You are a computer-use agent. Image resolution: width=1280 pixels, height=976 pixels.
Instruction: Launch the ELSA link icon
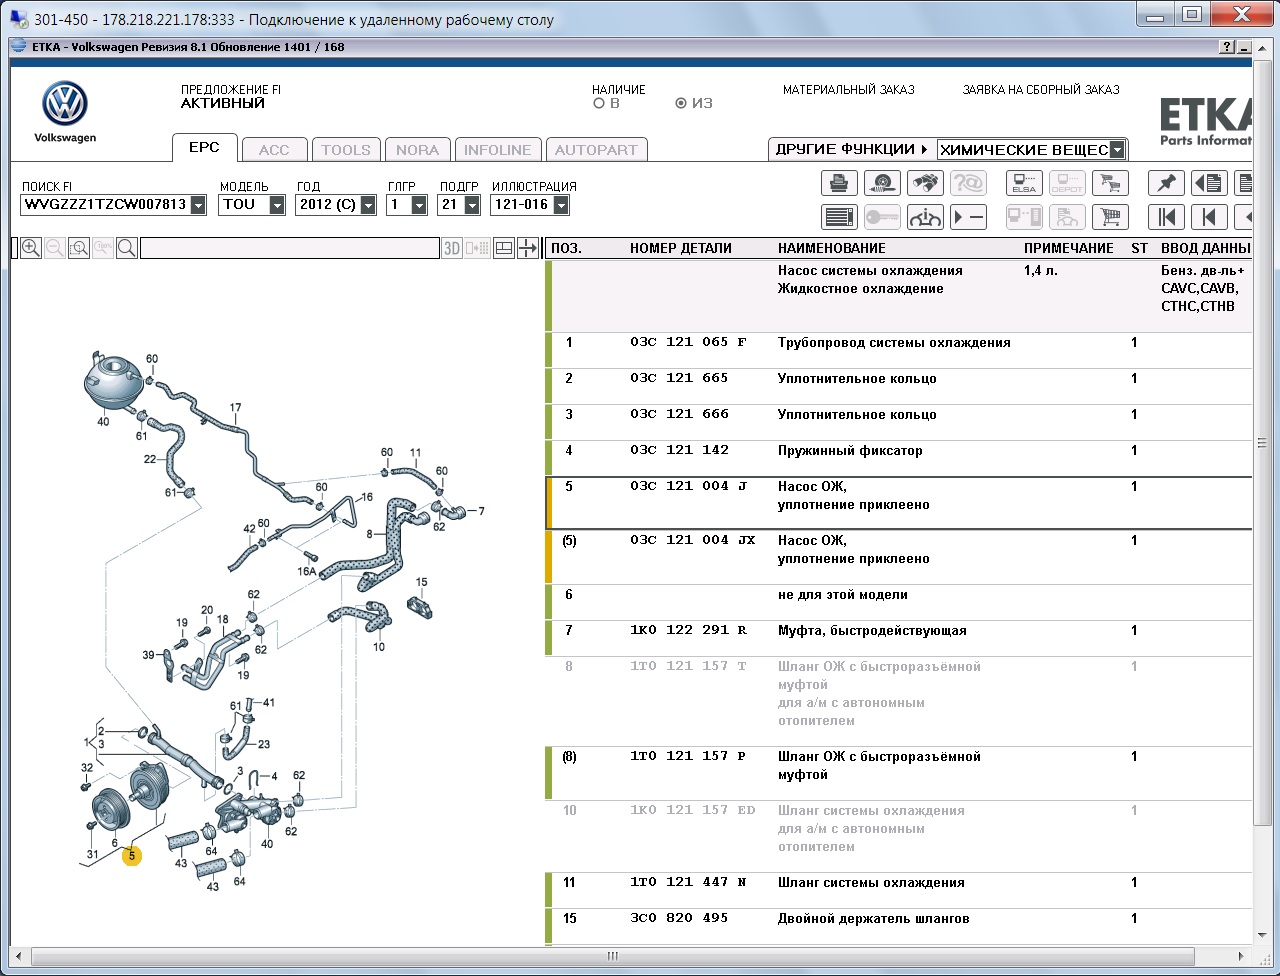tap(1024, 183)
